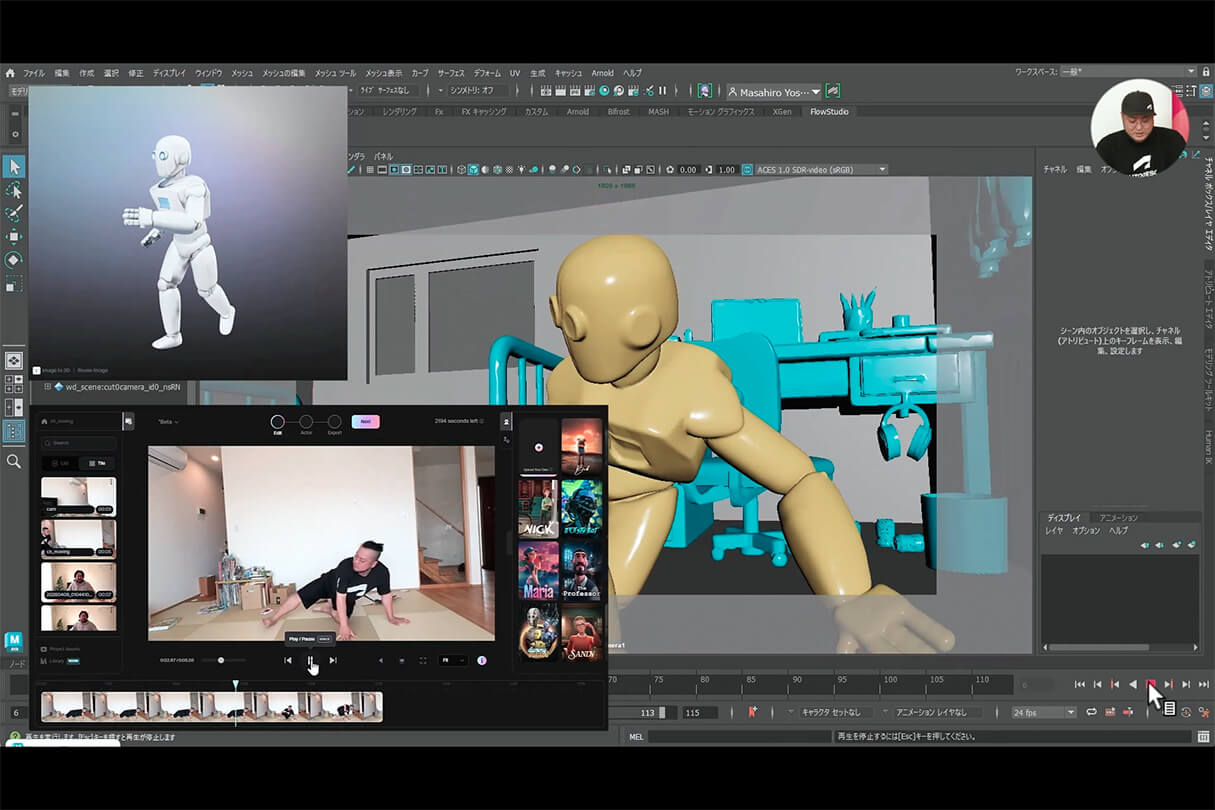Open the Beta dropdown in Flow Studio
Image resolution: width=1215 pixels, height=810 pixels.
[168, 422]
